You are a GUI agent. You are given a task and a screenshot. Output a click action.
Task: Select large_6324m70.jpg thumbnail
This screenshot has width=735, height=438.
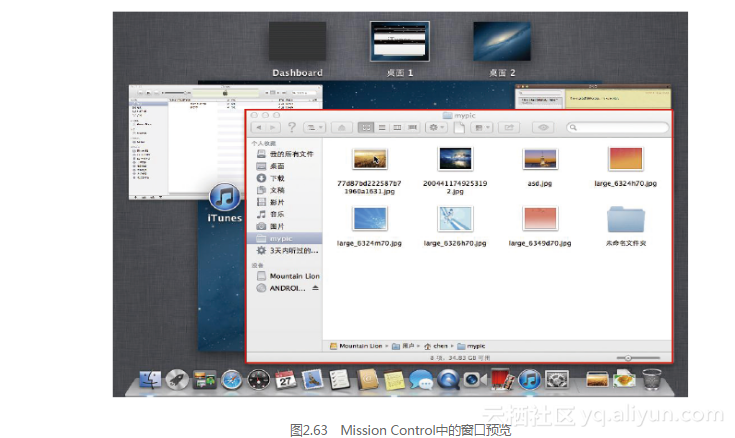click(369, 219)
